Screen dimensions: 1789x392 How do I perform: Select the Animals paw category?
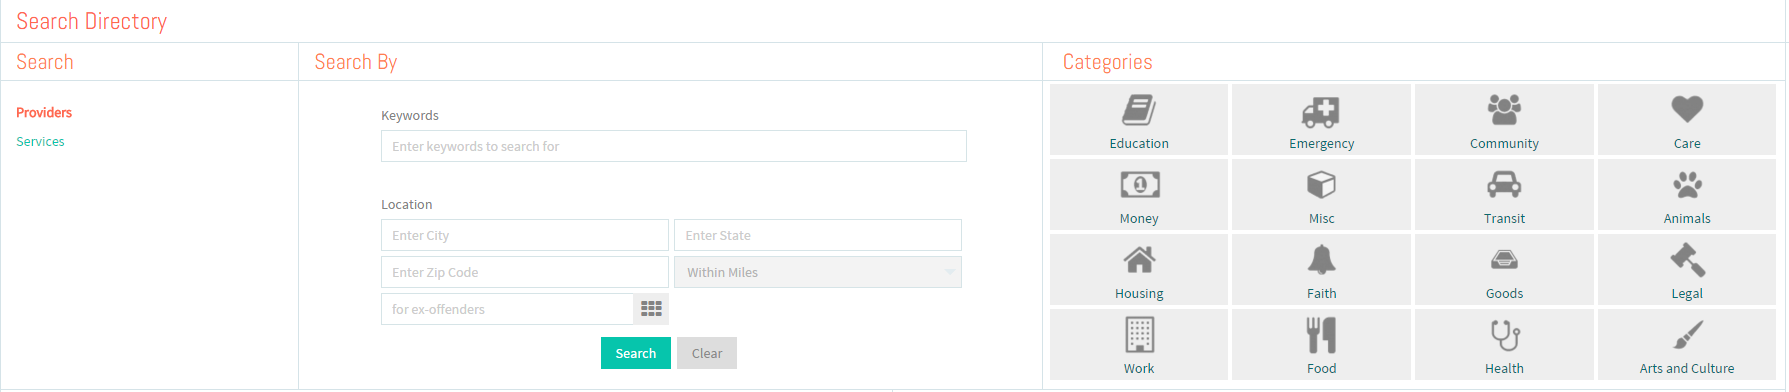point(1687,194)
